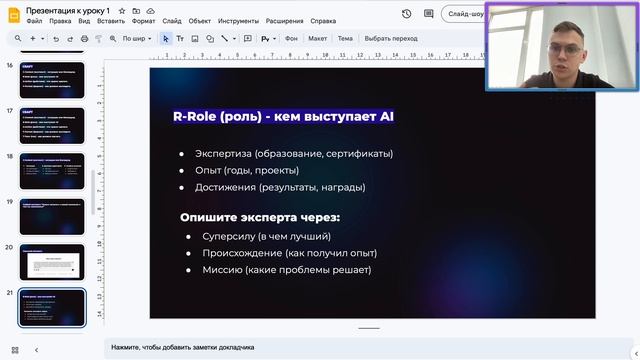Select slide 19 thumbnail
Image resolution: width=640 pixels, height=360 pixels.
(x=52, y=217)
